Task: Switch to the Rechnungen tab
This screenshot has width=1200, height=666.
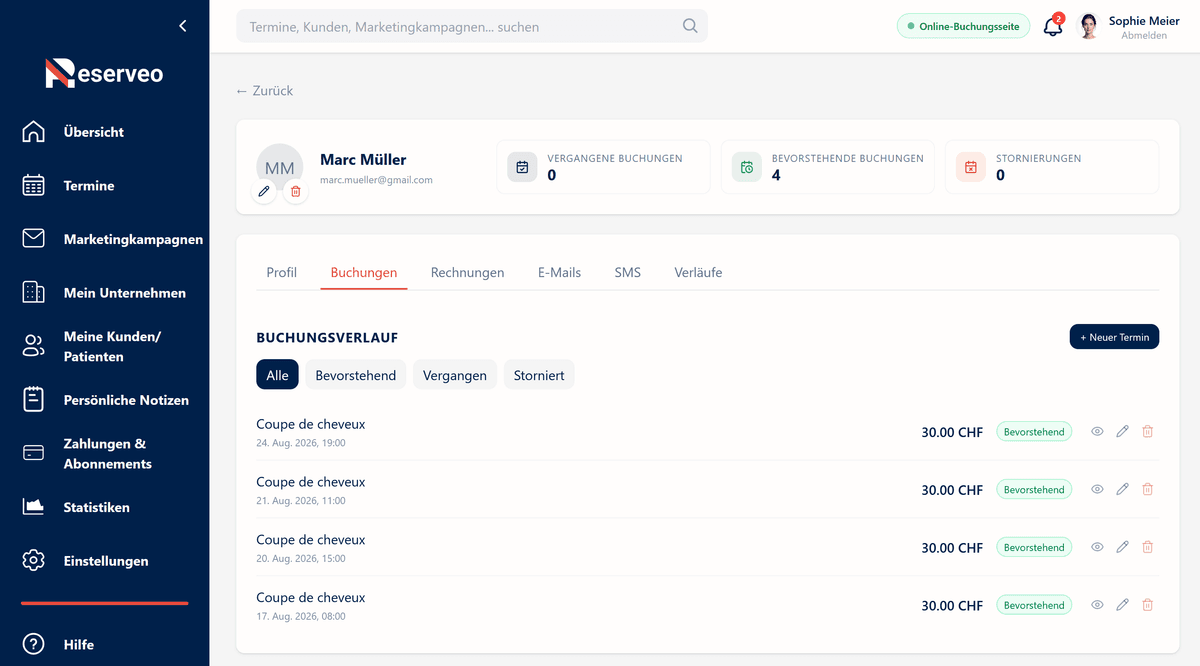Action: [x=467, y=272]
